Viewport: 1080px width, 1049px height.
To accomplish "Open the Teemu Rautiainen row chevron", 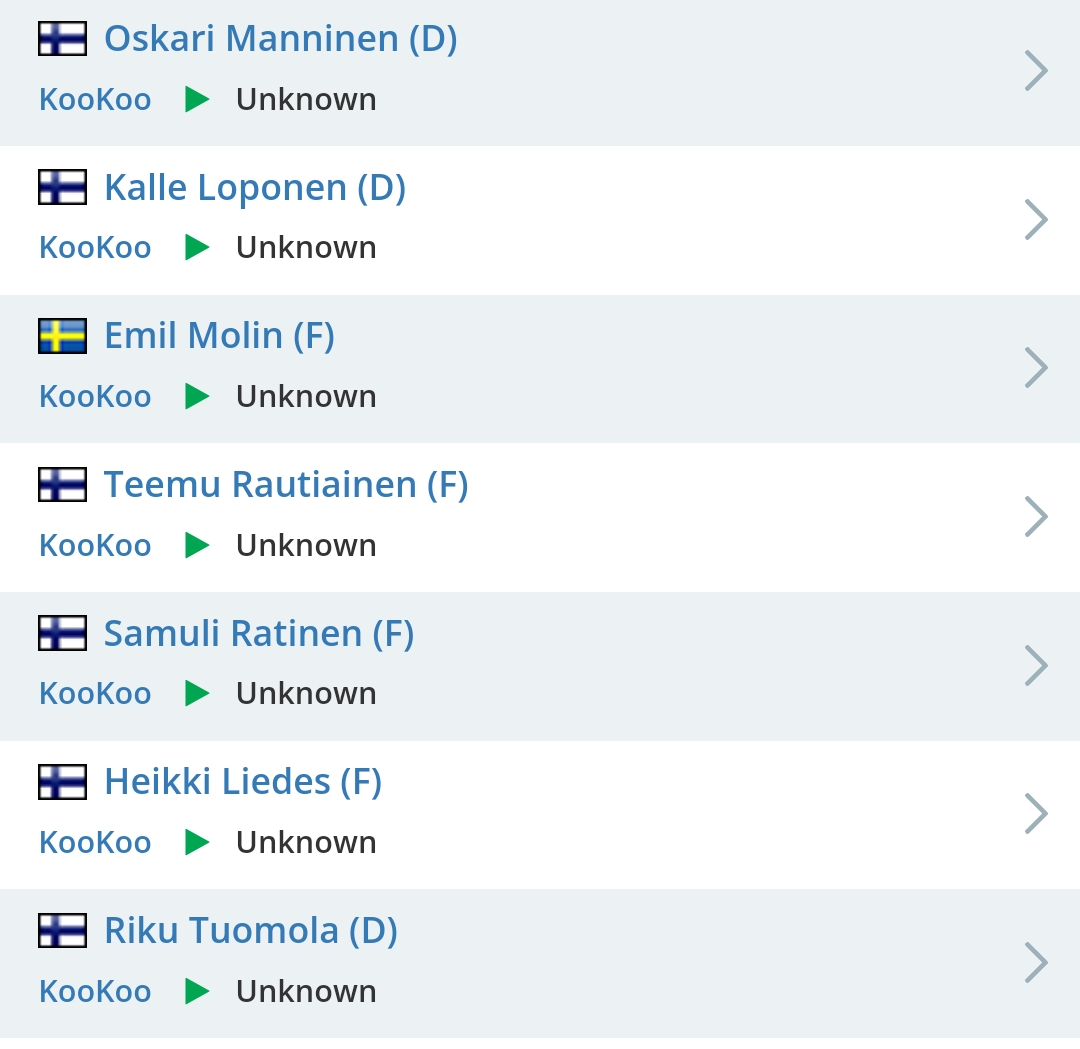I will point(1036,517).
